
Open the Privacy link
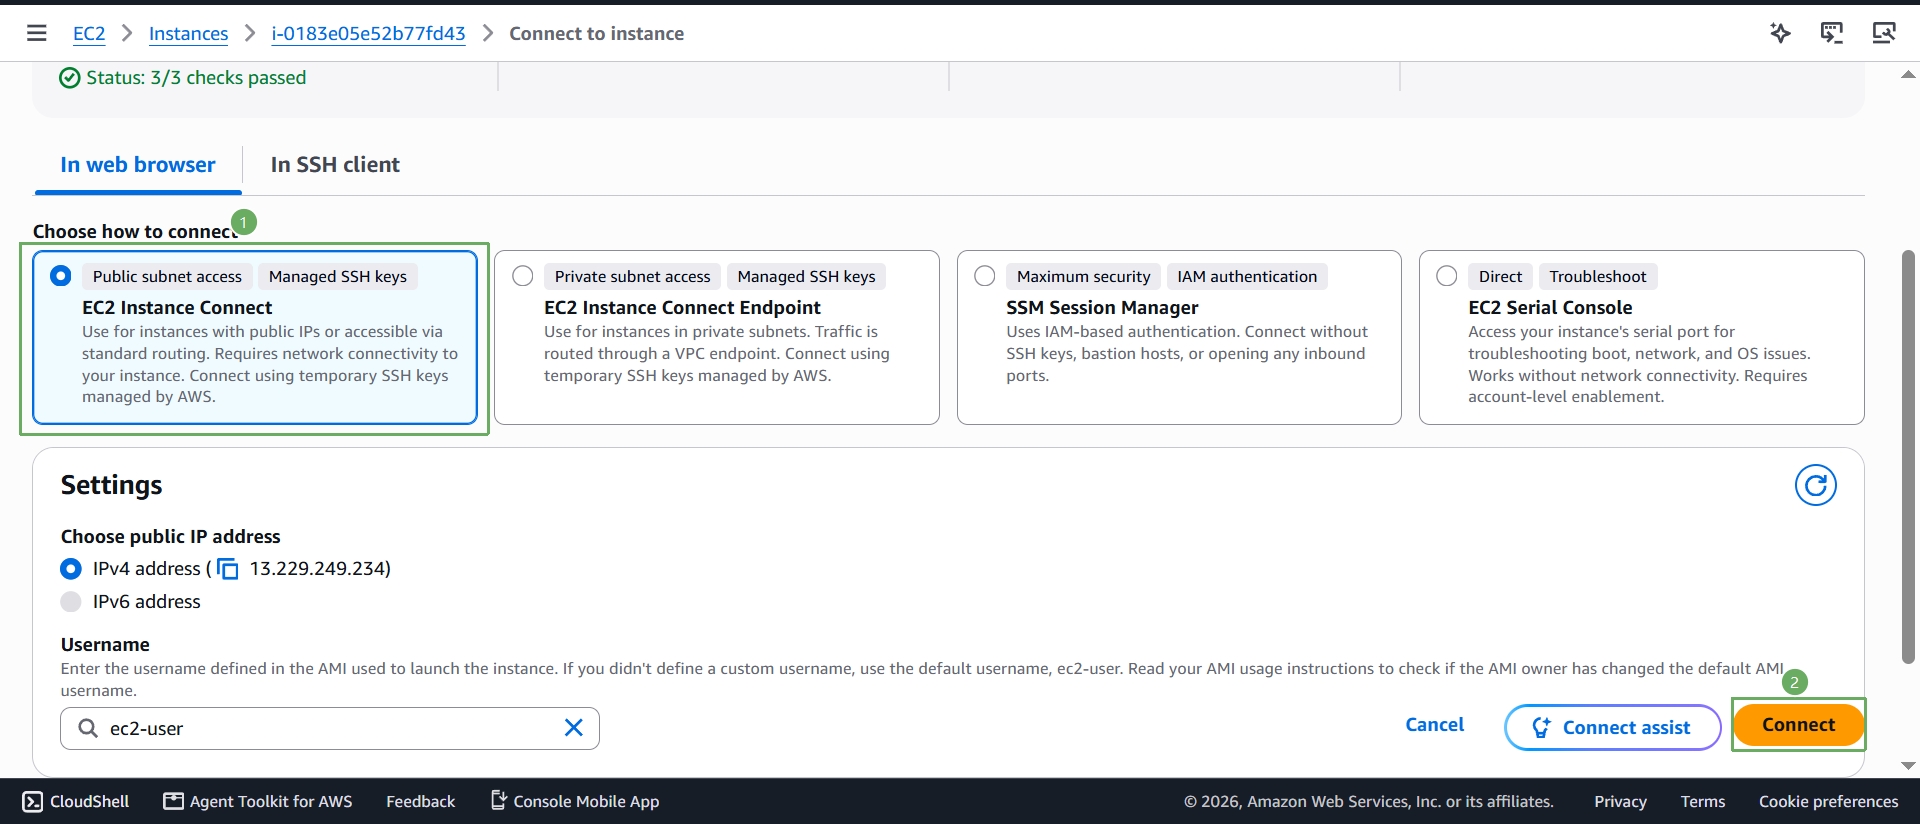point(1620,801)
